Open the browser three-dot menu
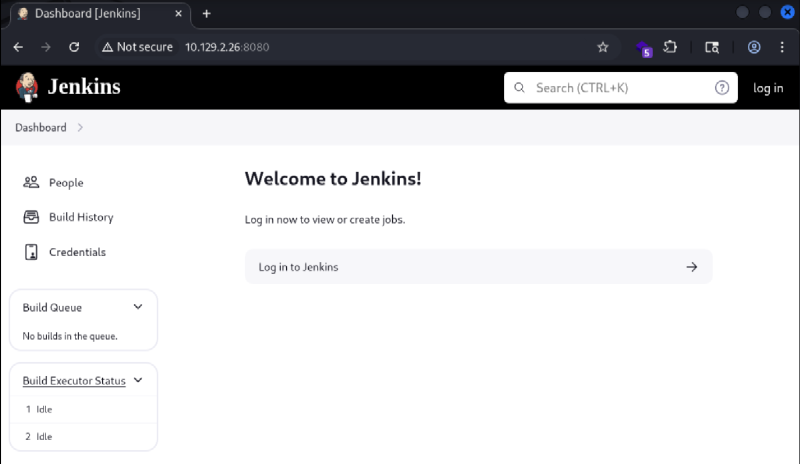Viewport: 800px width, 464px height. pyautogui.click(x=782, y=47)
